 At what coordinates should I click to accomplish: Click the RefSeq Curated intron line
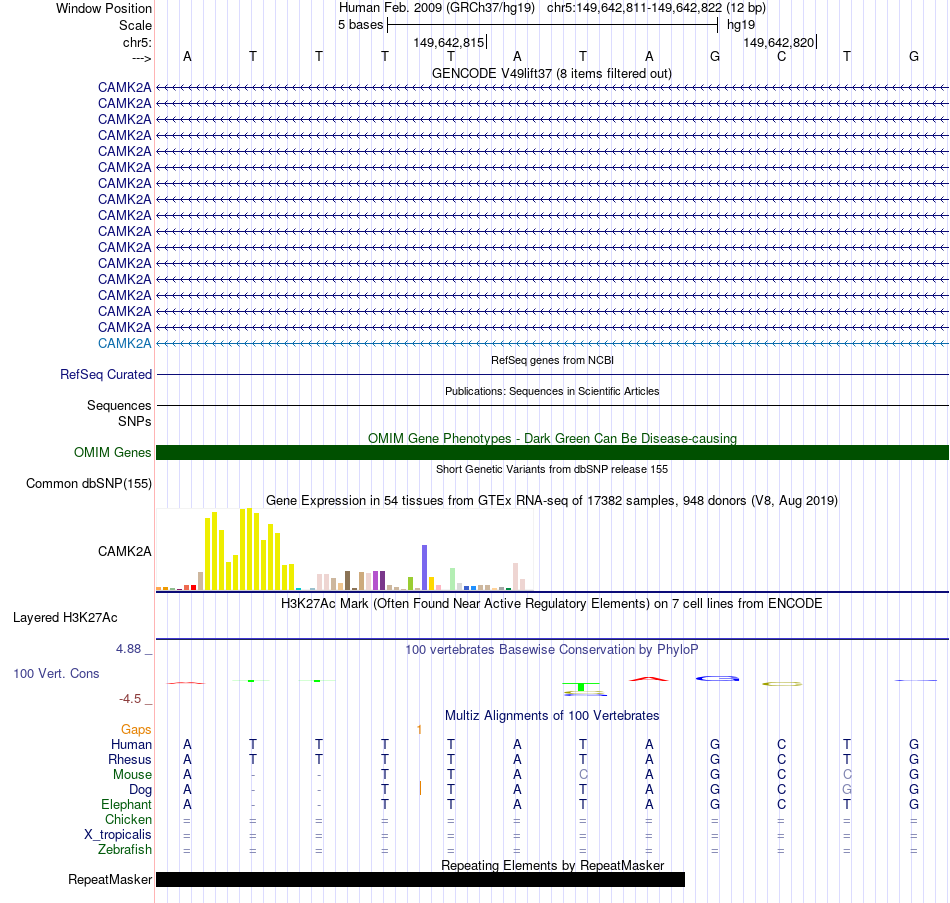click(553, 375)
